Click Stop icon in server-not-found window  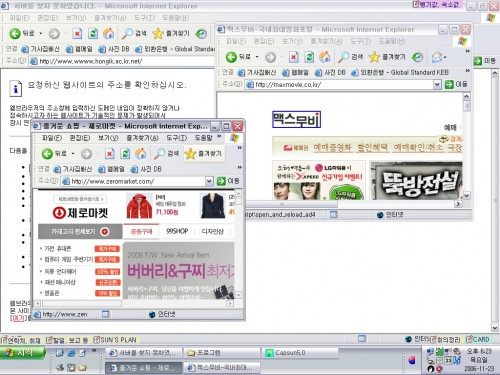pyautogui.click(x=77, y=33)
